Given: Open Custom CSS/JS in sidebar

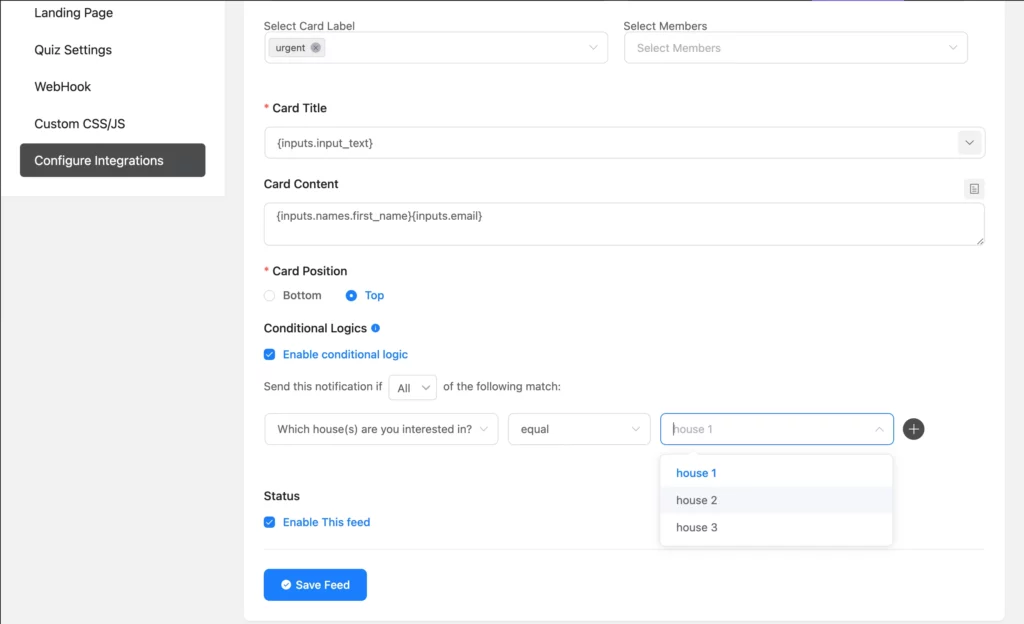Looking at the screenshot, I should coord(79,124).
